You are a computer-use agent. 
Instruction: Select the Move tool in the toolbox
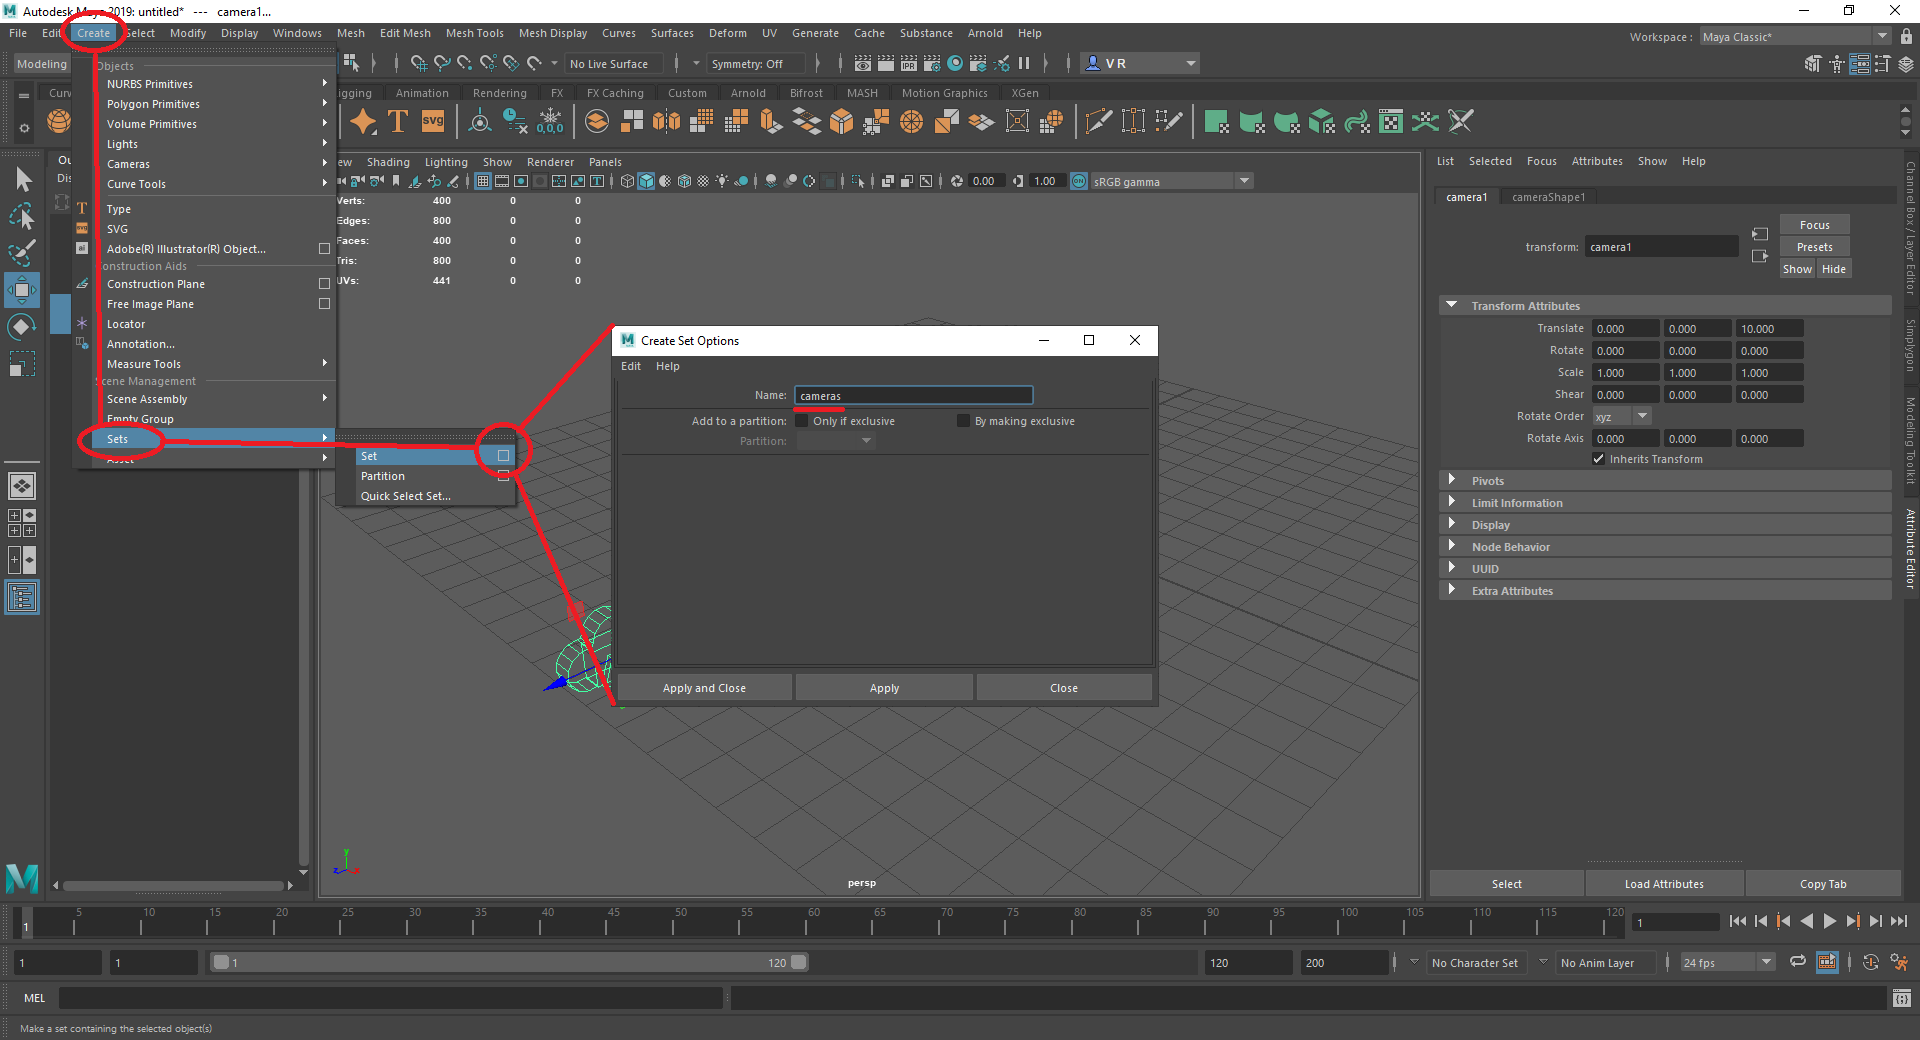(22, 290)
